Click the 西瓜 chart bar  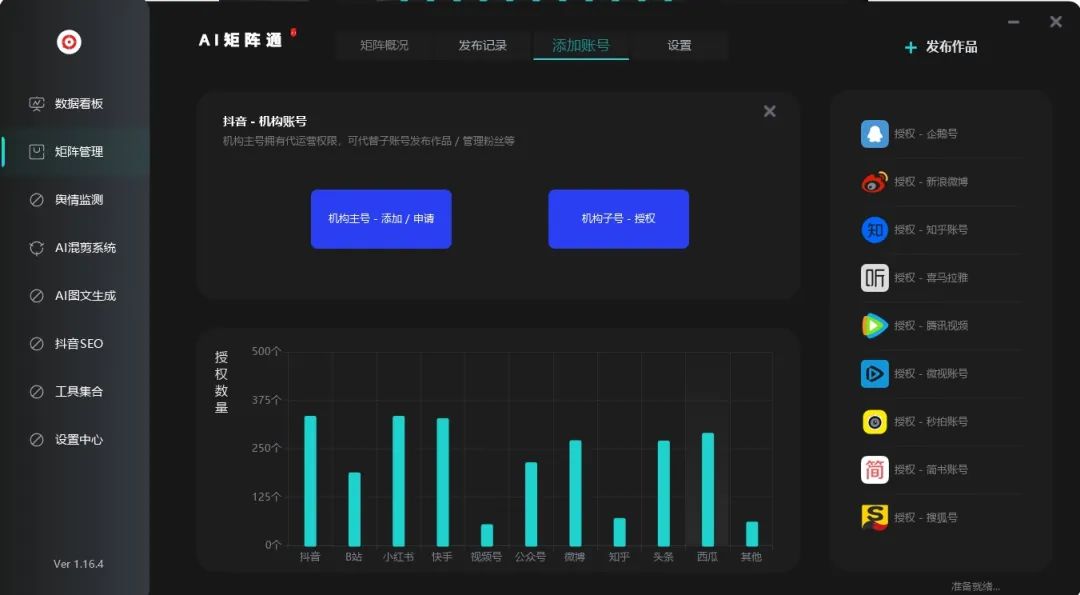coord(708,490)
